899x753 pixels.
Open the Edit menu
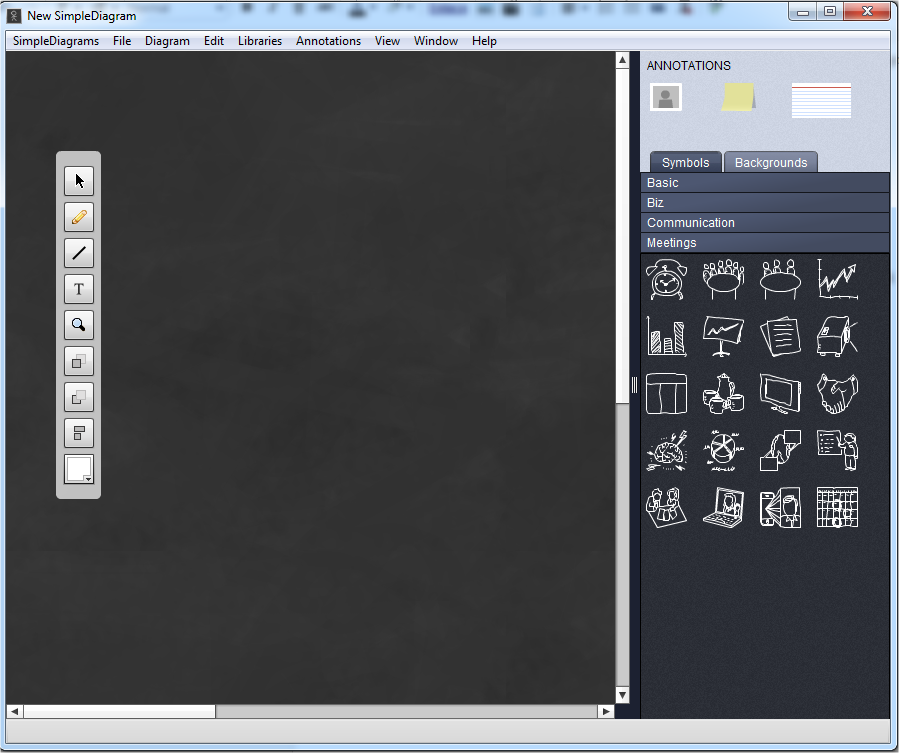(214, 41)
